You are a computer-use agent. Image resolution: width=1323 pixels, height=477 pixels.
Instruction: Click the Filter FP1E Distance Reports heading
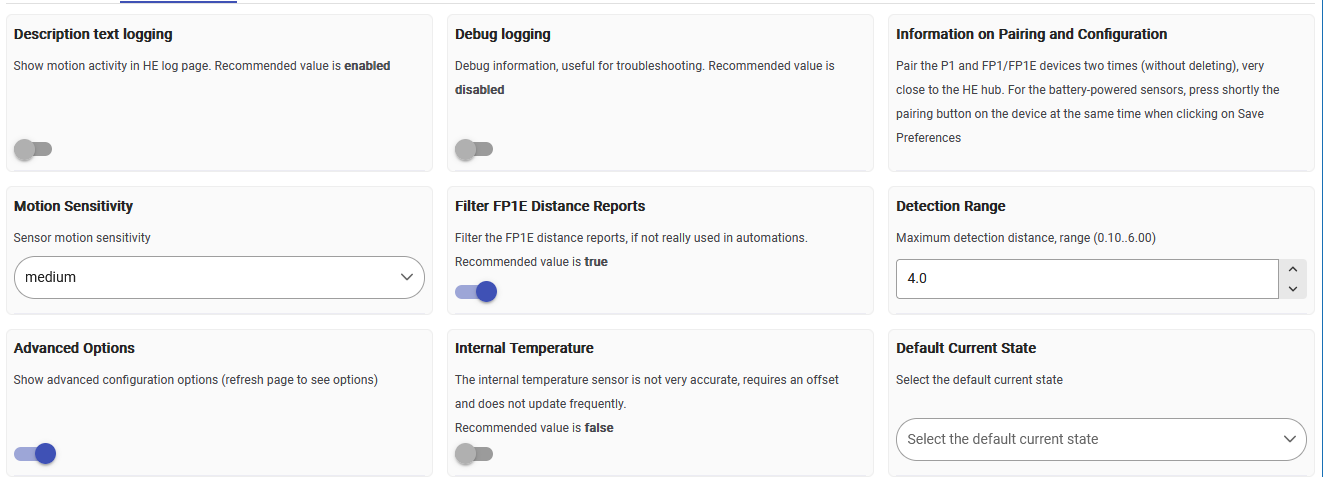(x=550, y=206)
